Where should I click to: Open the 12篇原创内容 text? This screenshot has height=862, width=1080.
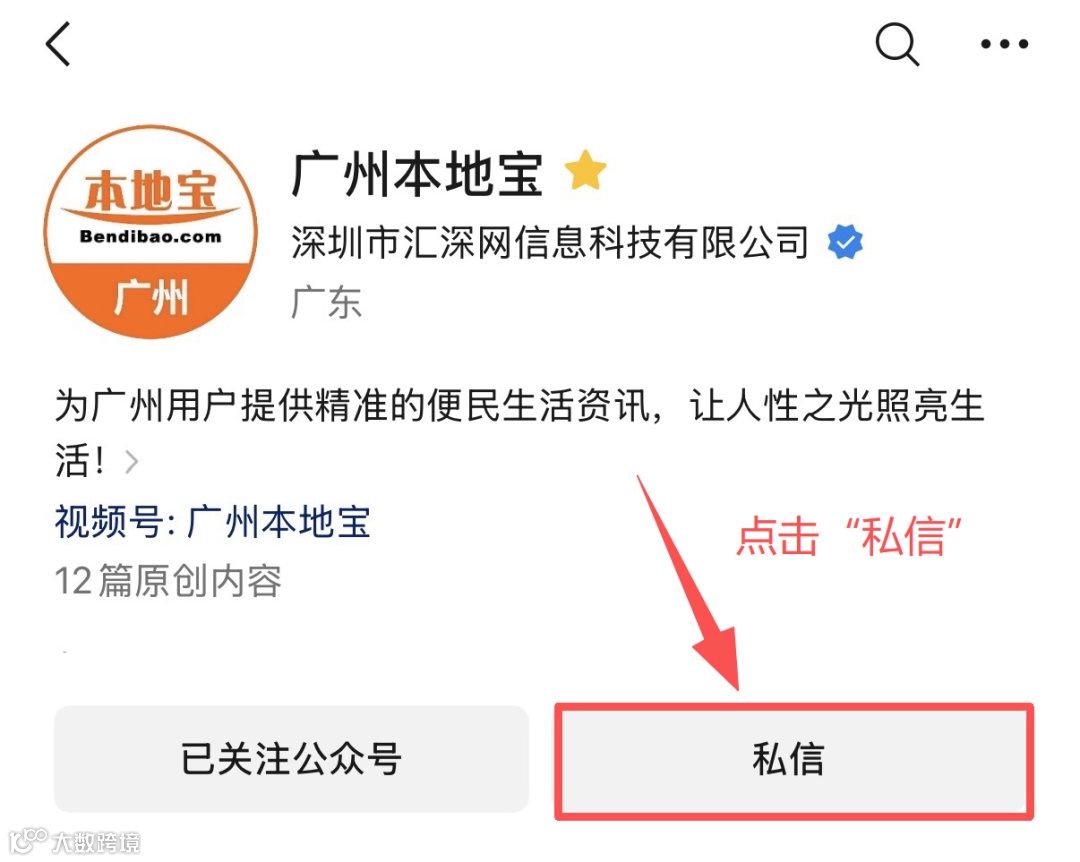click(x=168, y=580)
